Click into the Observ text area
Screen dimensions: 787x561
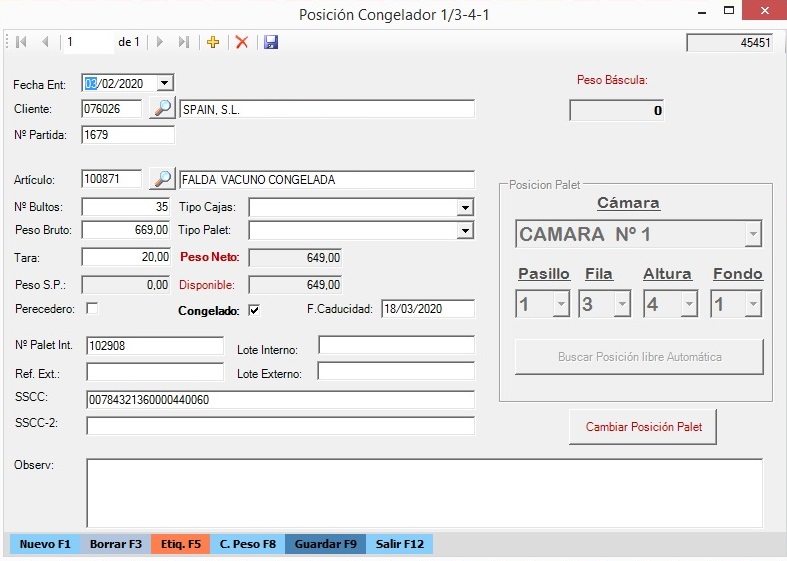(424, 492)
